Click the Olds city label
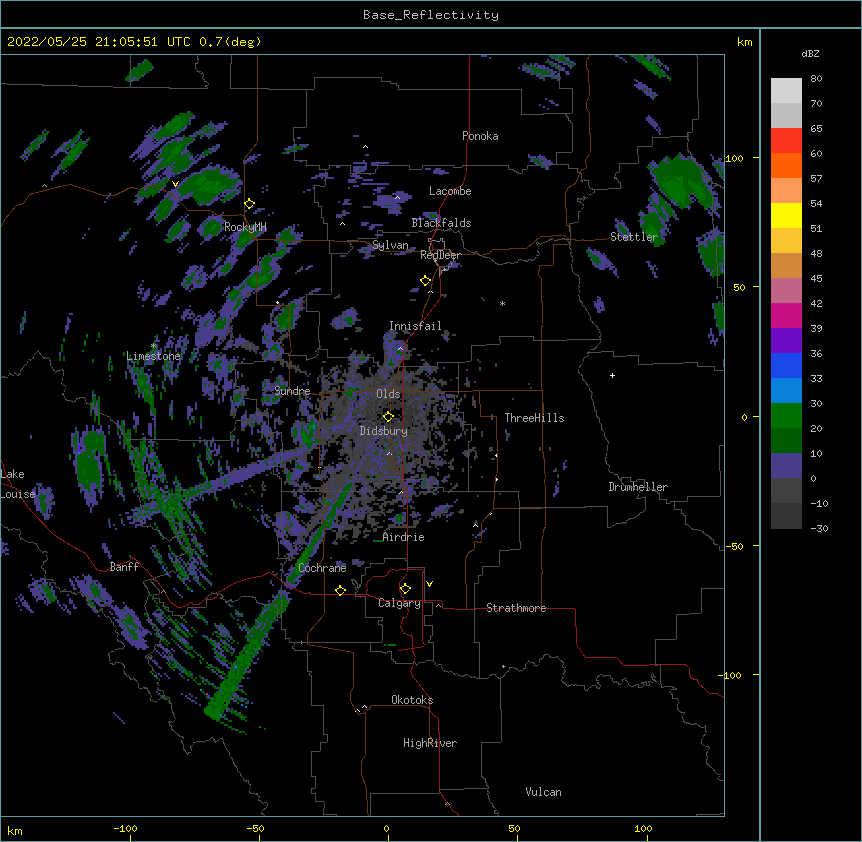The height and width of the screenshot is (842, 862). tap(388, 394)
